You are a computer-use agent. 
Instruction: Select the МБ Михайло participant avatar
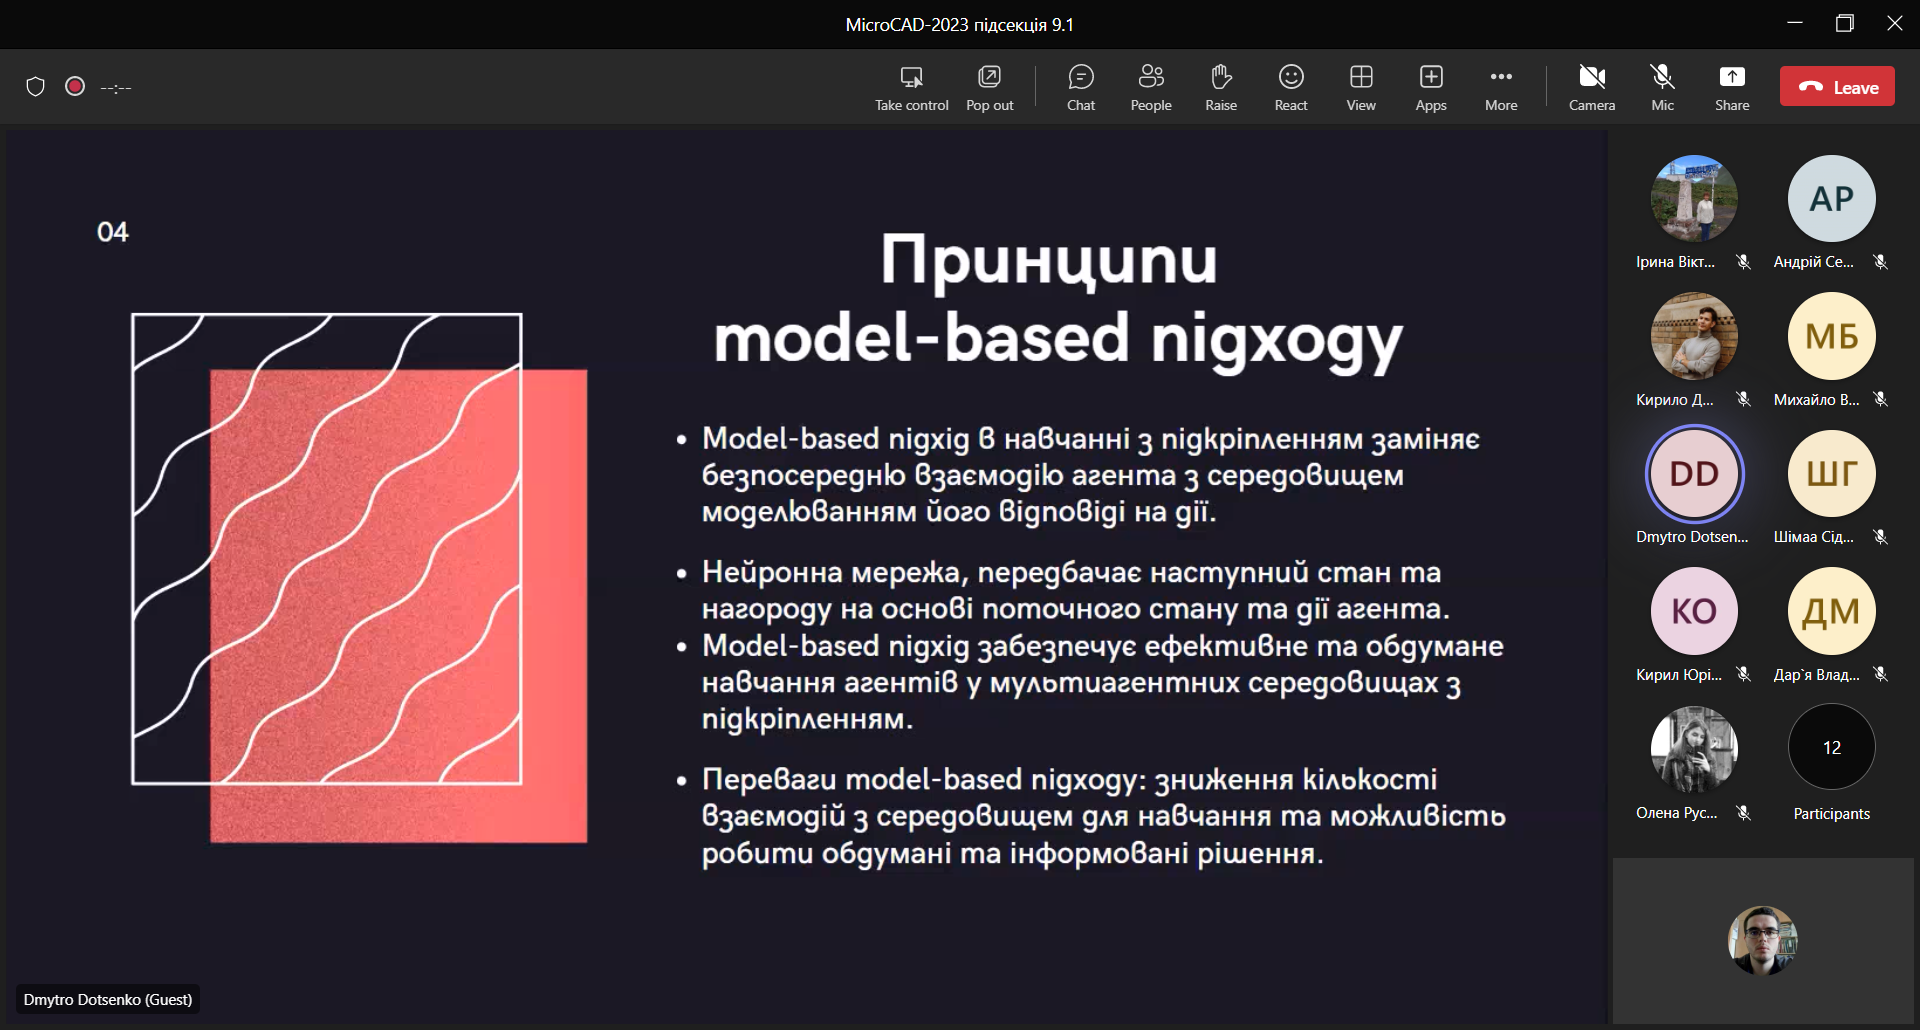point(1831,336)
